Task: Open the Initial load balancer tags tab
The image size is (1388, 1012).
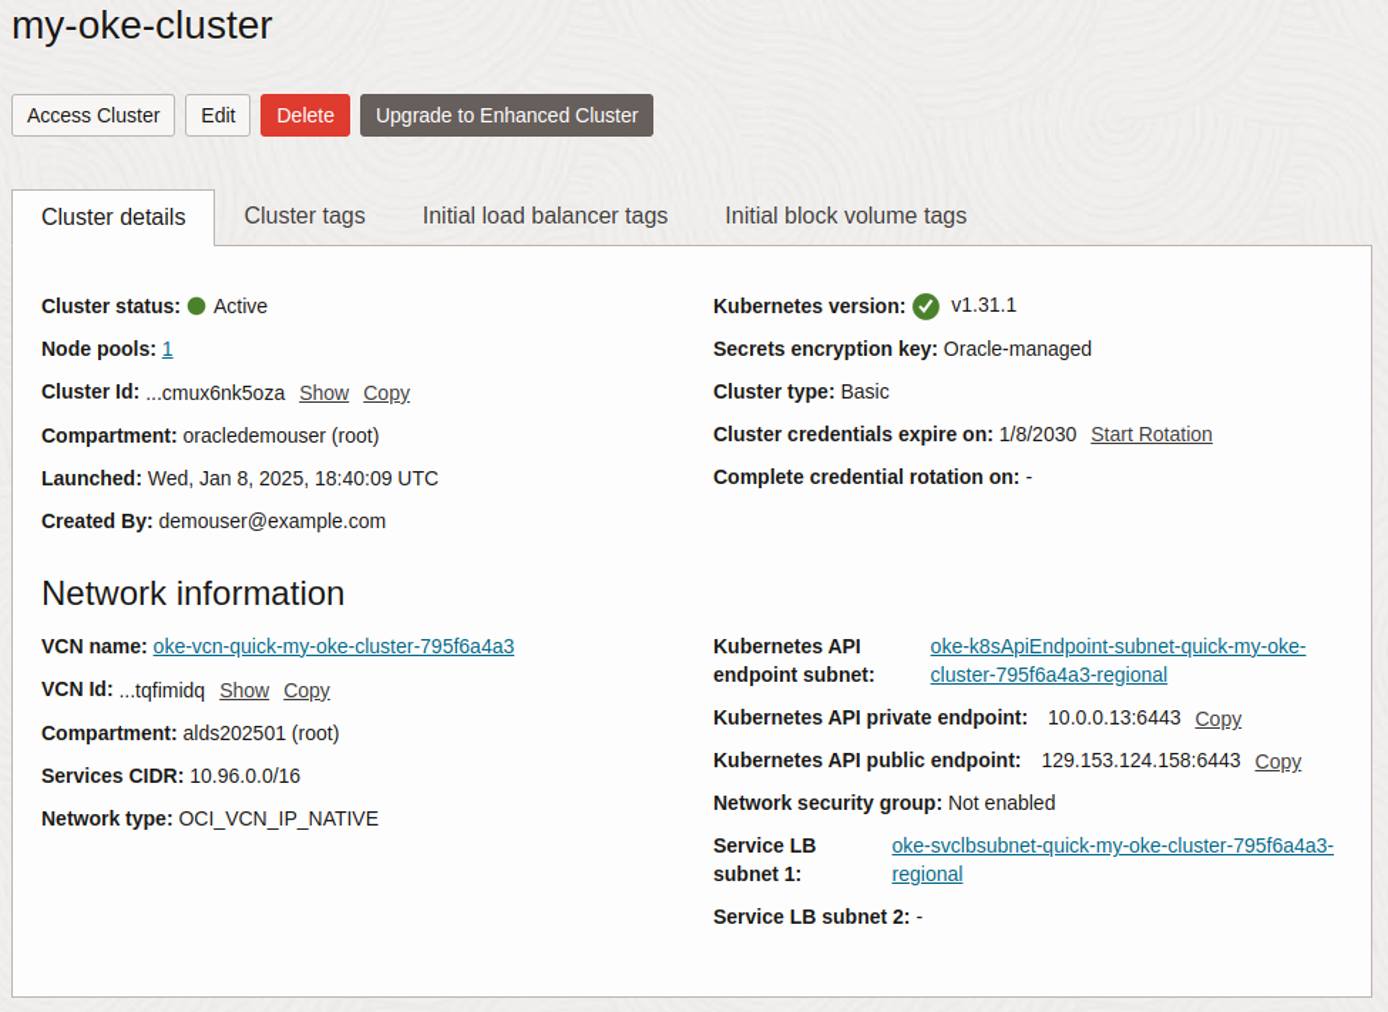Action: [x=545, y=216]
